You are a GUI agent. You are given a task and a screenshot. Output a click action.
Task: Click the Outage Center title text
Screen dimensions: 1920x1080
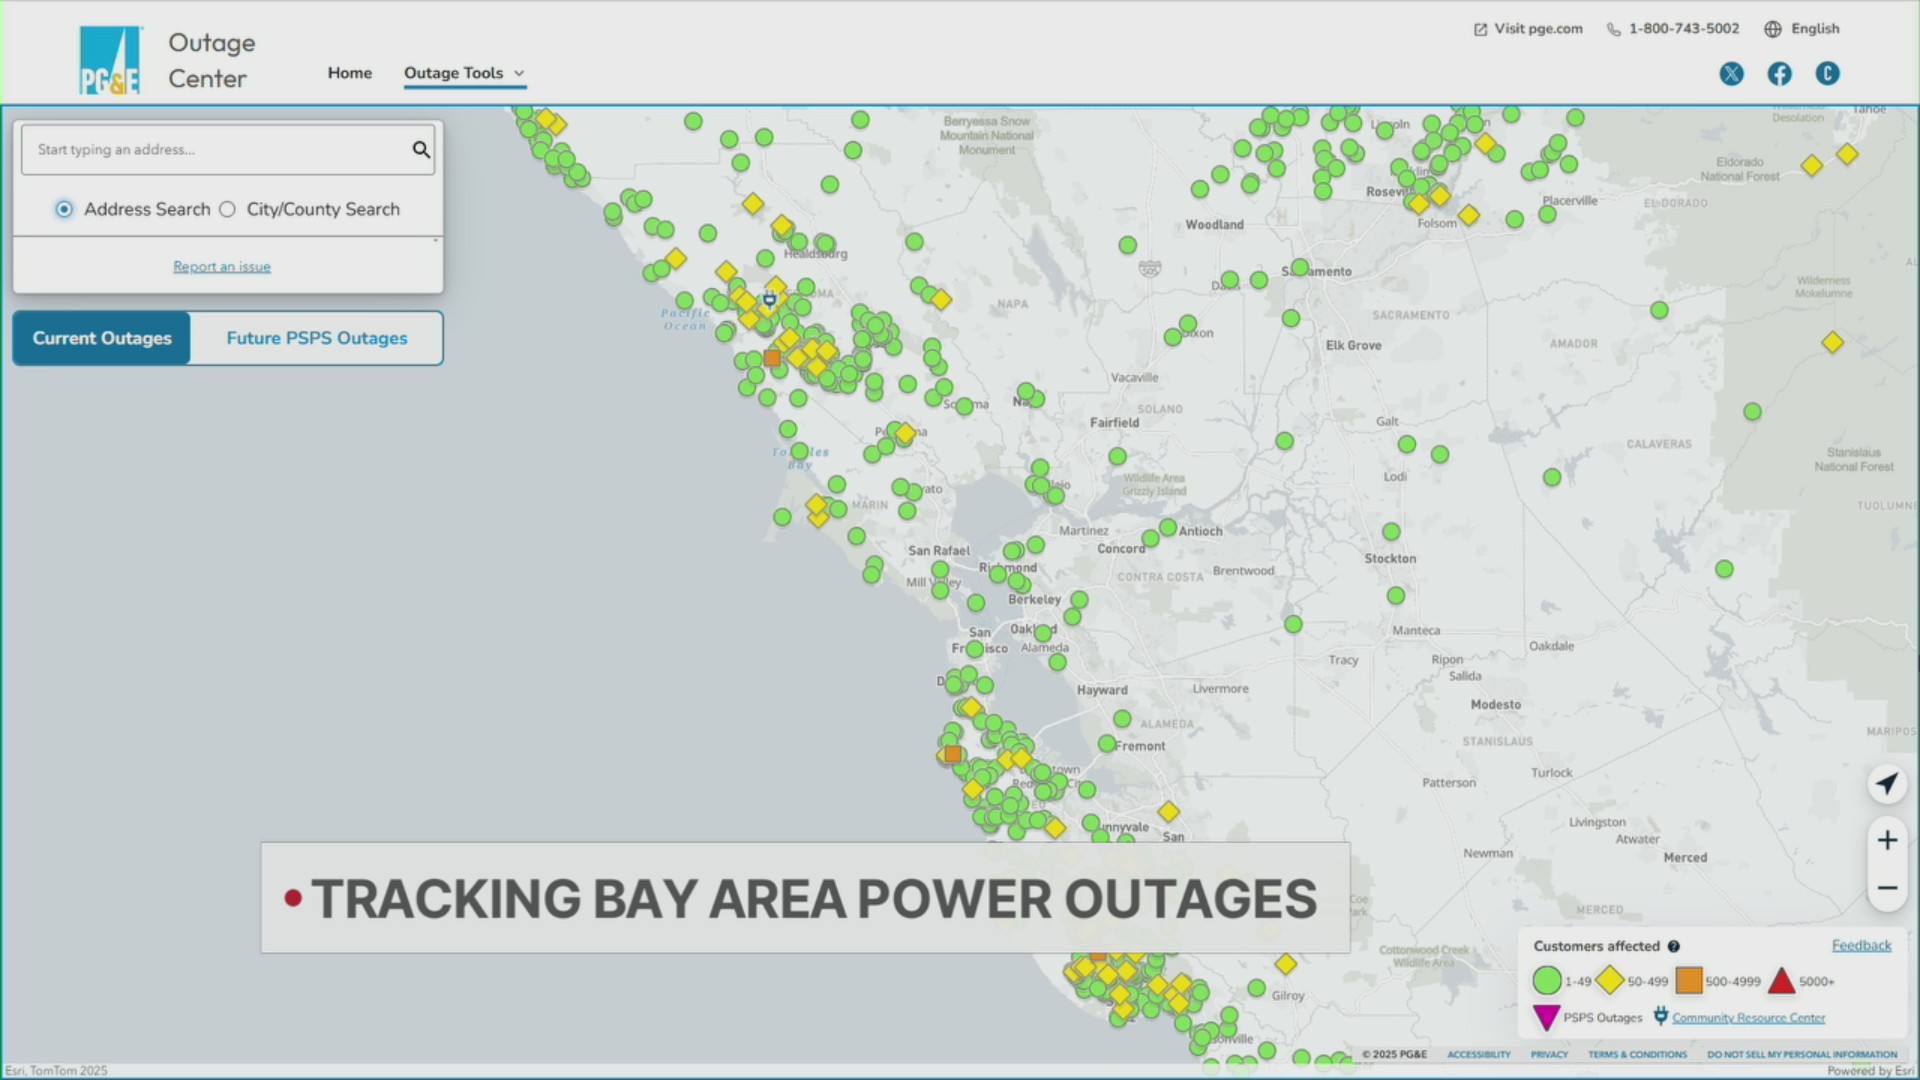pos(211,60)
